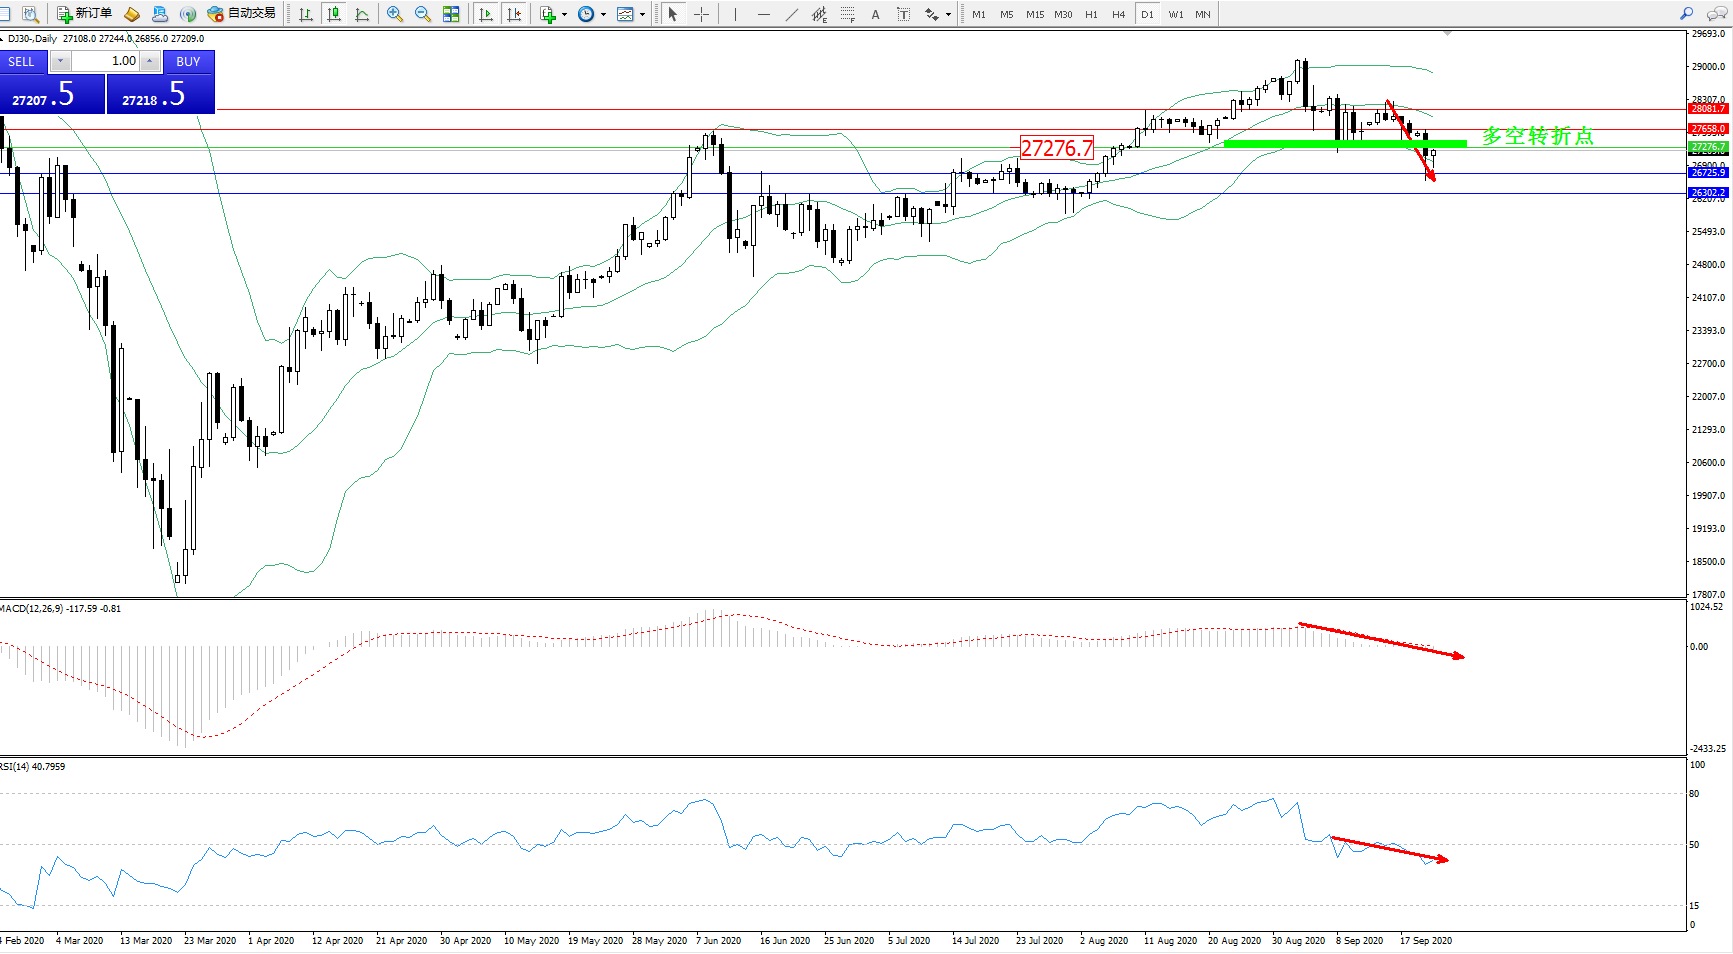Toggle the chart shift button
The height and width of the screenshot is (954, 1733).
tap(514, 14)
